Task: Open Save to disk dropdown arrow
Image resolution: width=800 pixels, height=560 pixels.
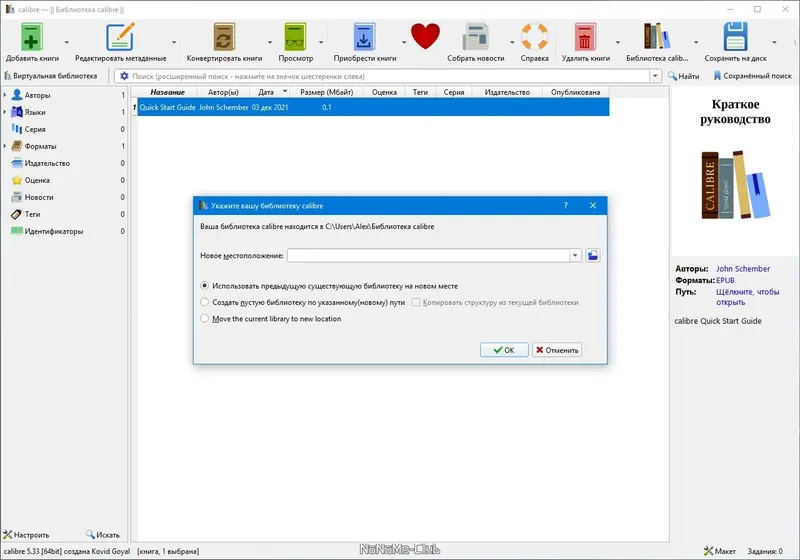Action: 774,42
